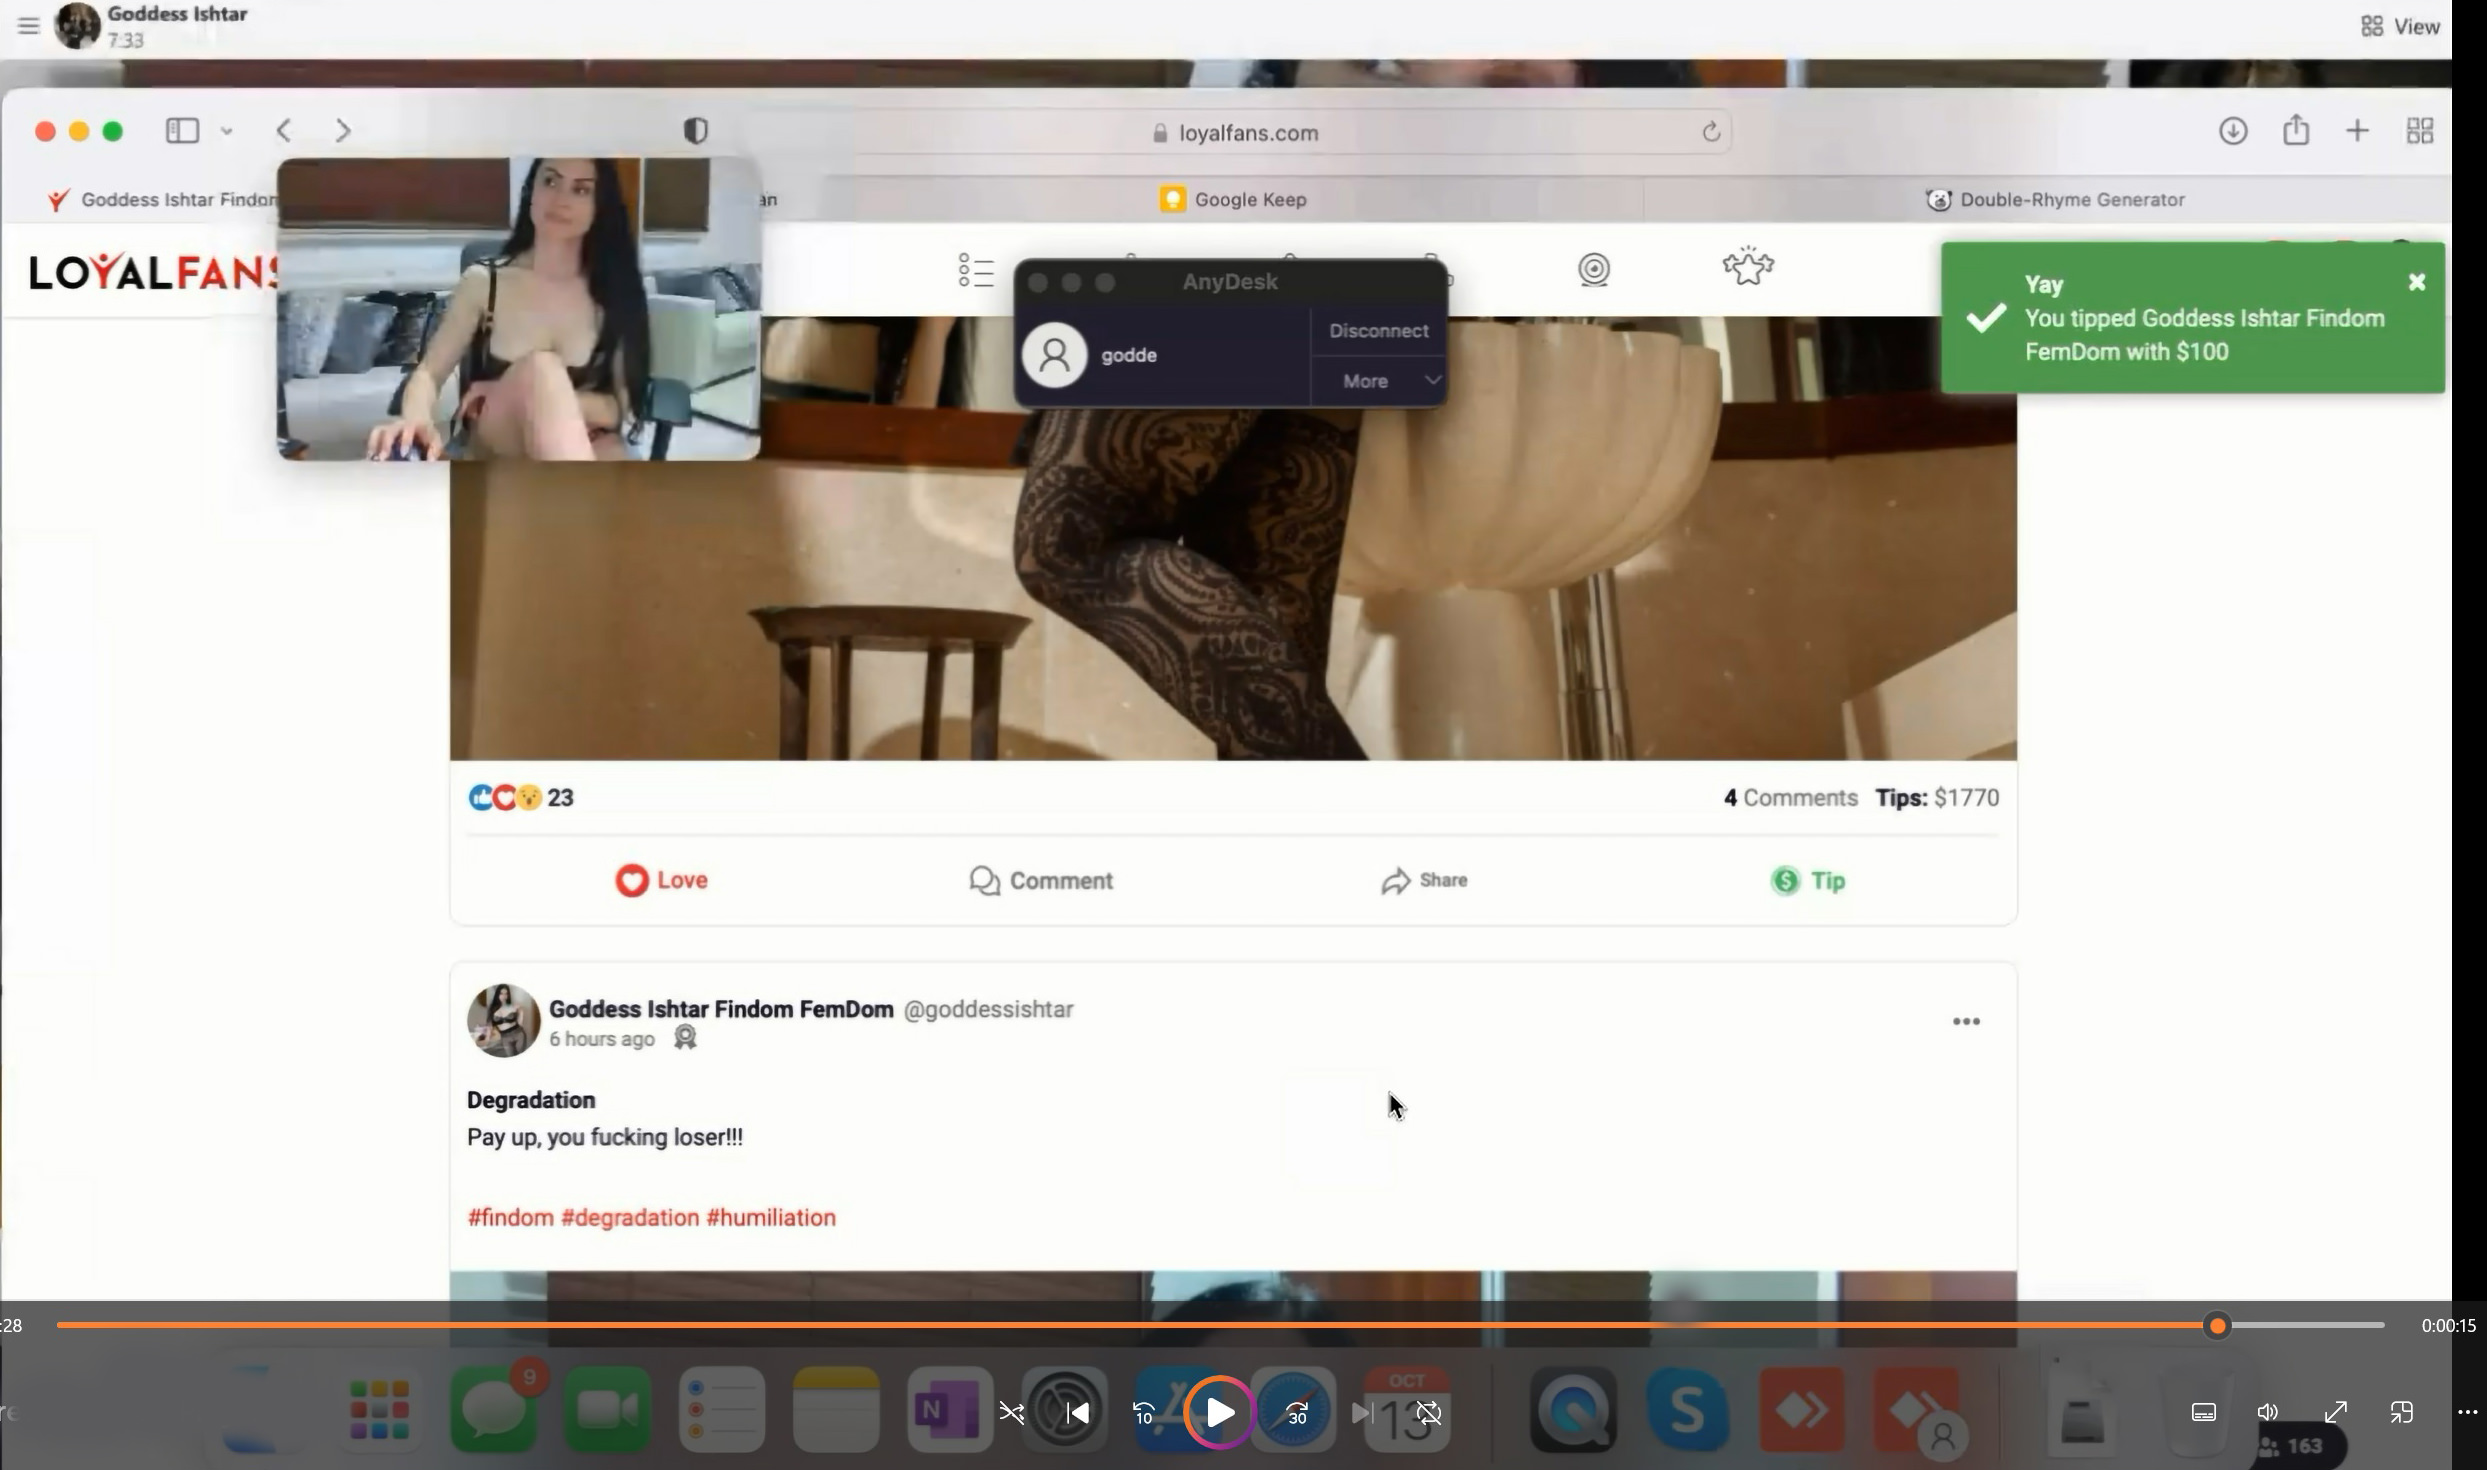View the 23 reactions on the post
This screenshot has width=2487, height=1470.
click(x=521, y=797)
